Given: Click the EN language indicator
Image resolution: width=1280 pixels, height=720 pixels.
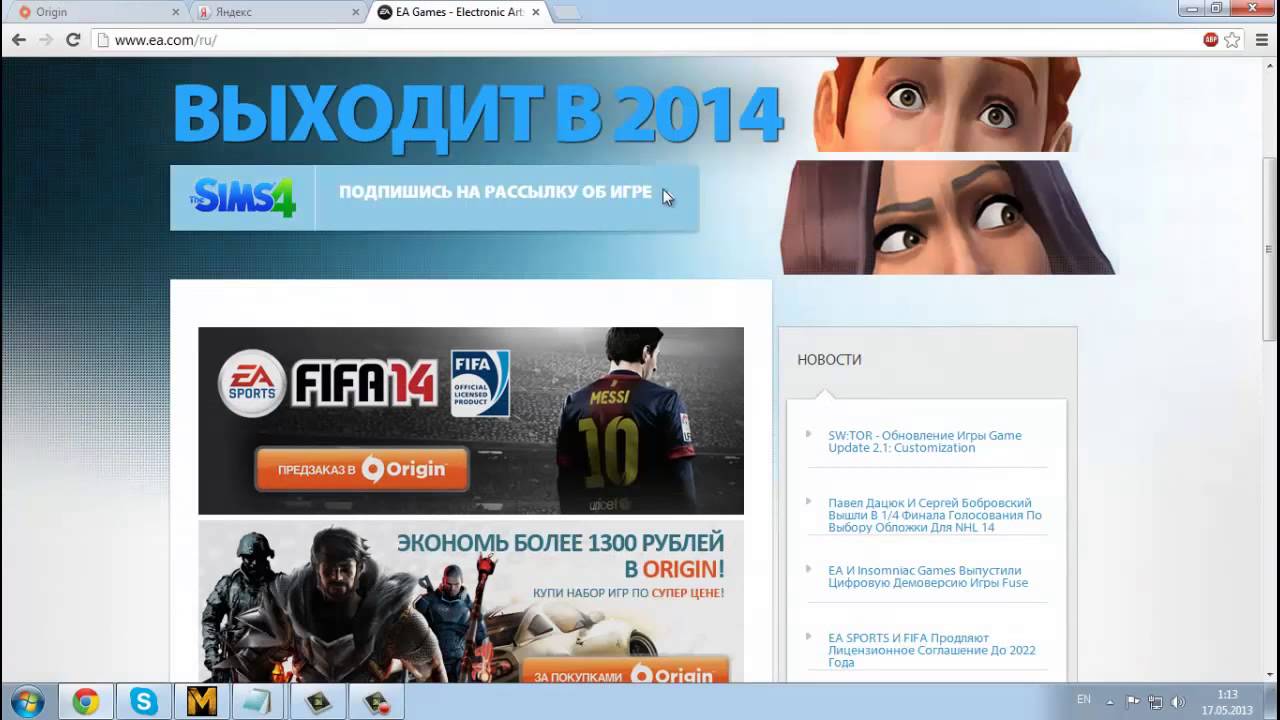Looking at the screenshot, I should point(1084,701).
